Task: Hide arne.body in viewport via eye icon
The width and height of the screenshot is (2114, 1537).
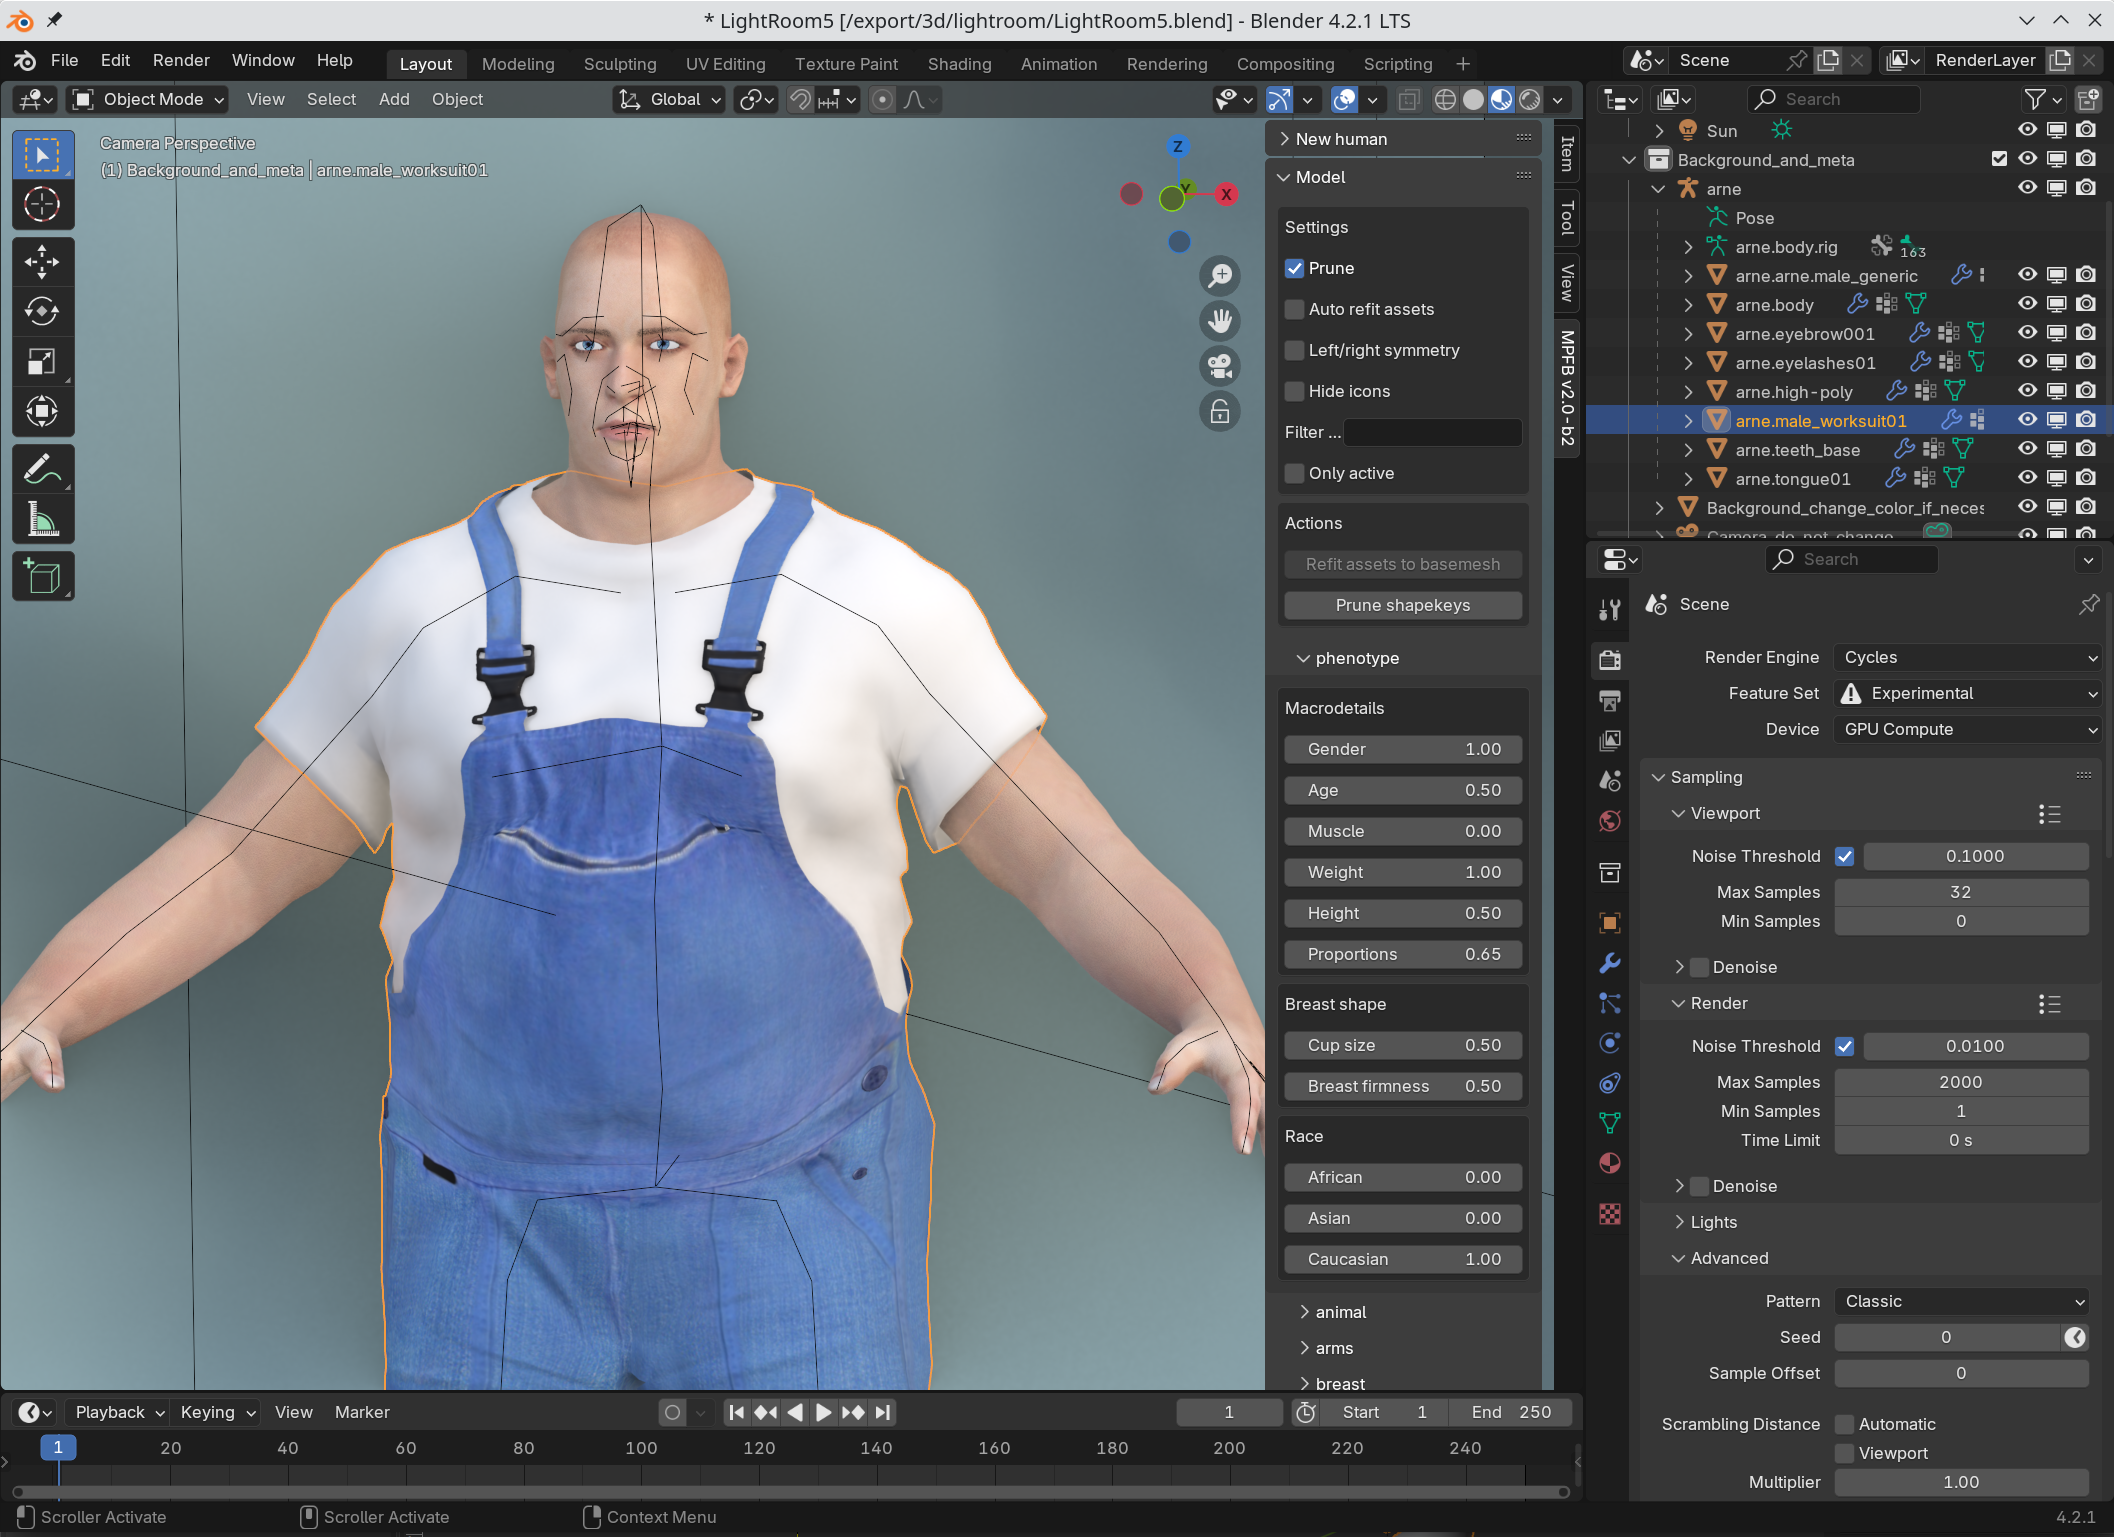Action: click(x=2027, y=304)
